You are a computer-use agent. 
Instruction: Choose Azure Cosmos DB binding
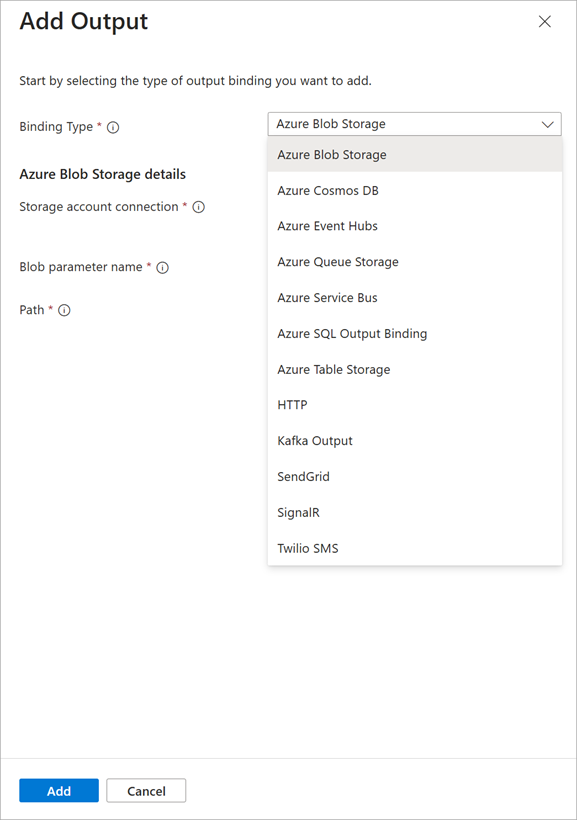tap(415, 190)
